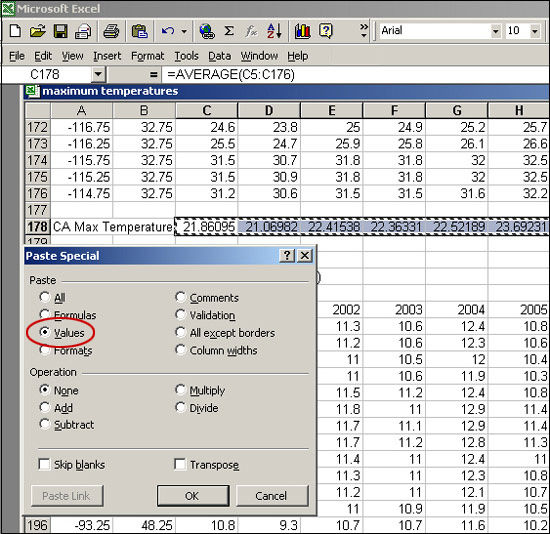Enable the Transpose checkbox
The height and width of the screenshot is (534, 550).
point(180,464)
